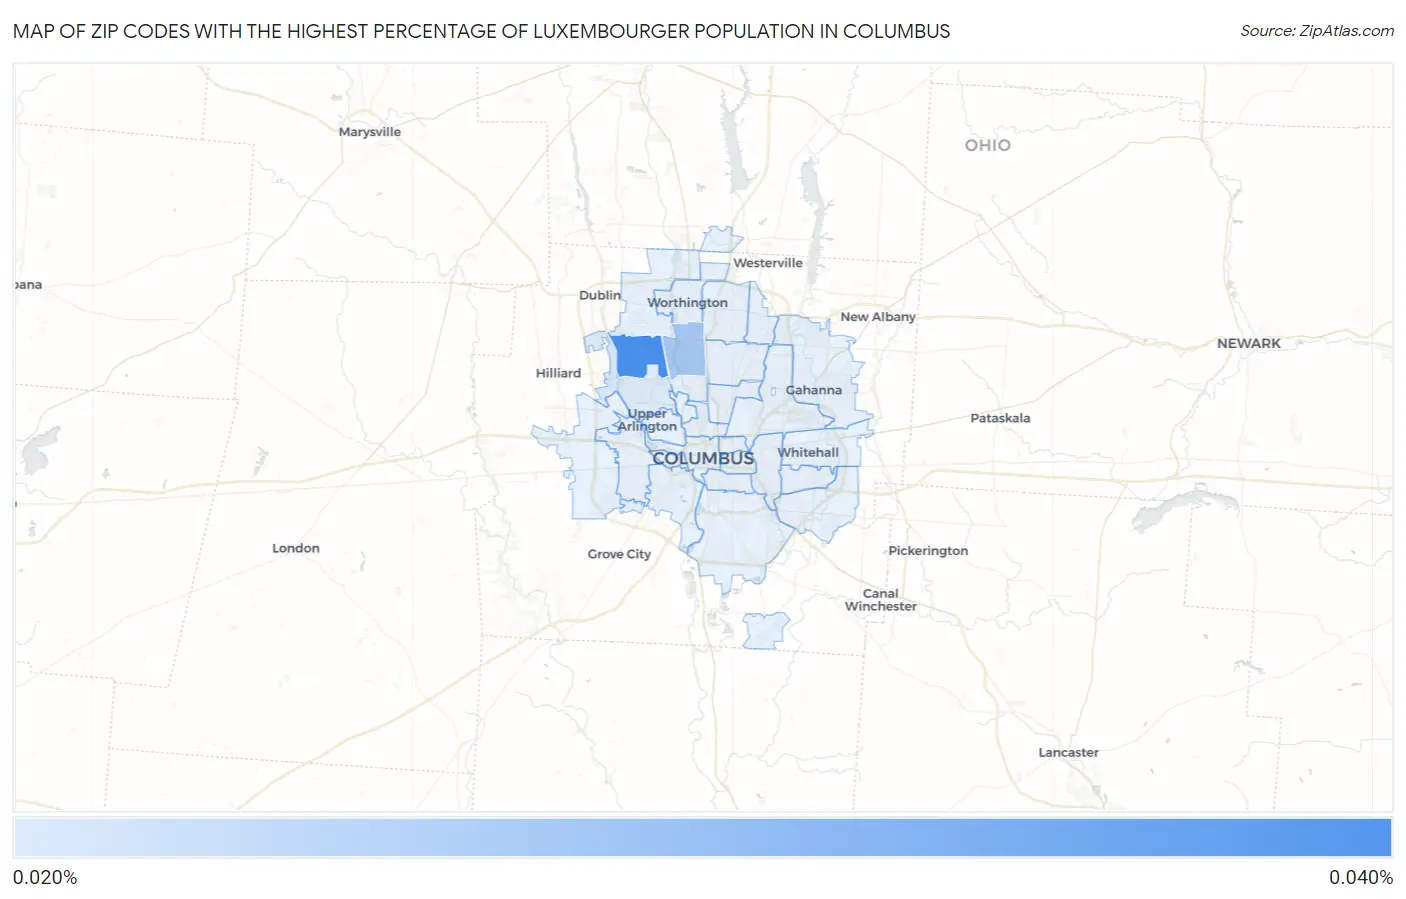Screen dimensions: 1406x899
Task: Click the Westerville label on map
Action: 768,263
